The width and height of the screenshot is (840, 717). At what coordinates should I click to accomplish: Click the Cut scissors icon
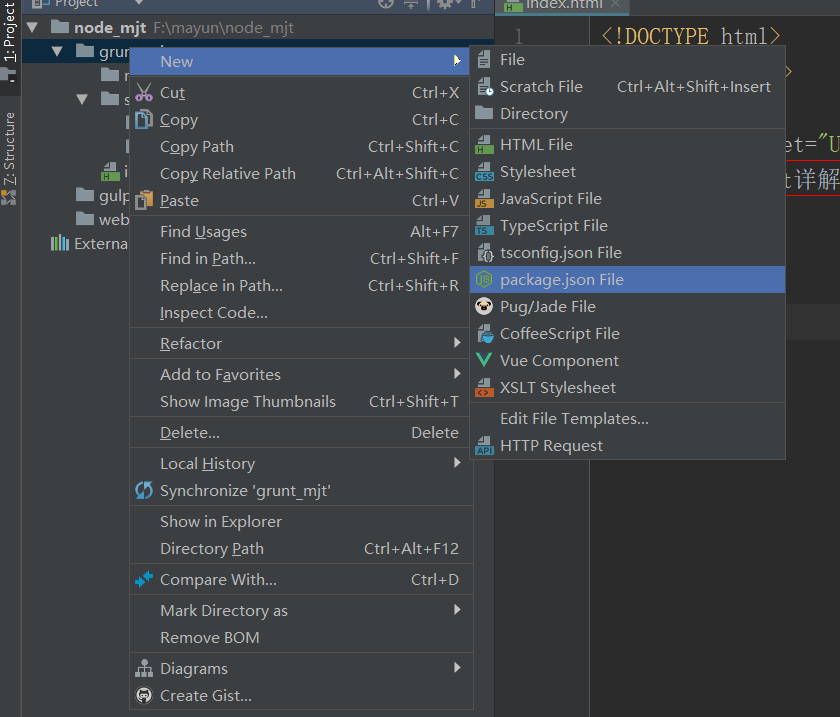pyautogui.click(x=144, y=93)
